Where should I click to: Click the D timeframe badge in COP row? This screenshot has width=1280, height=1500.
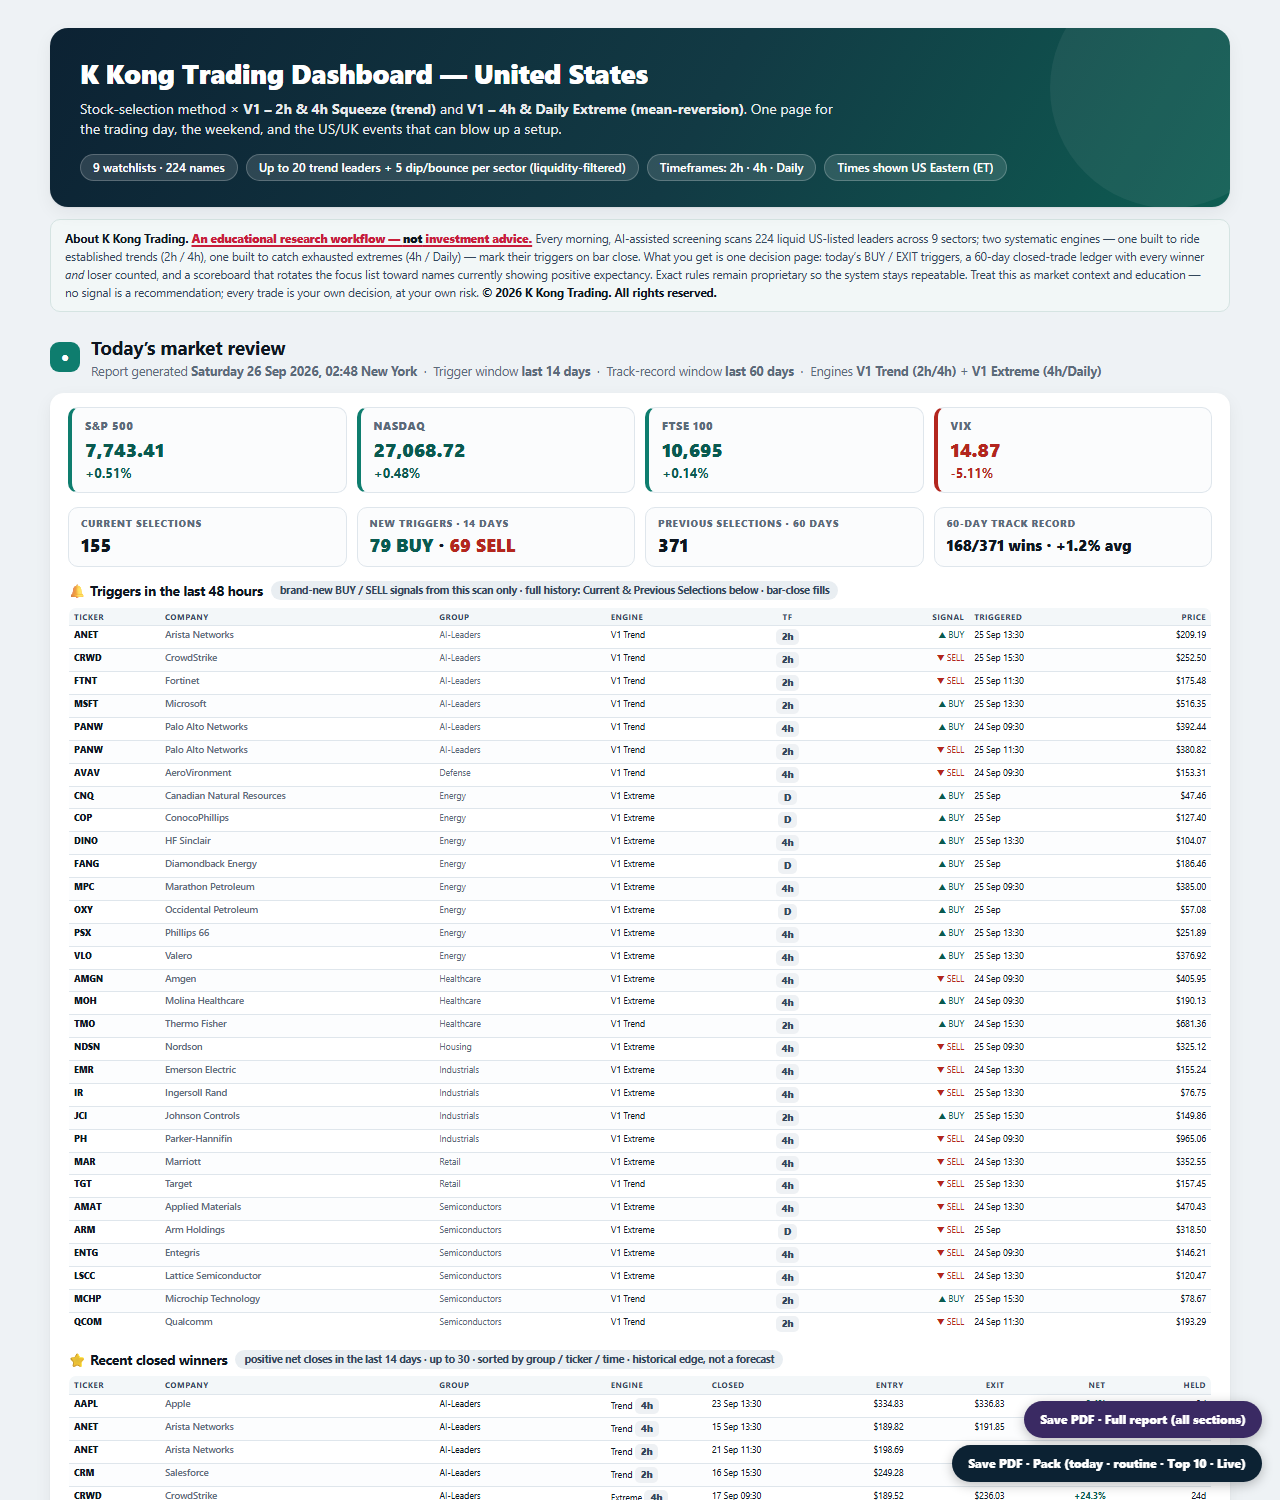[788, 819]
